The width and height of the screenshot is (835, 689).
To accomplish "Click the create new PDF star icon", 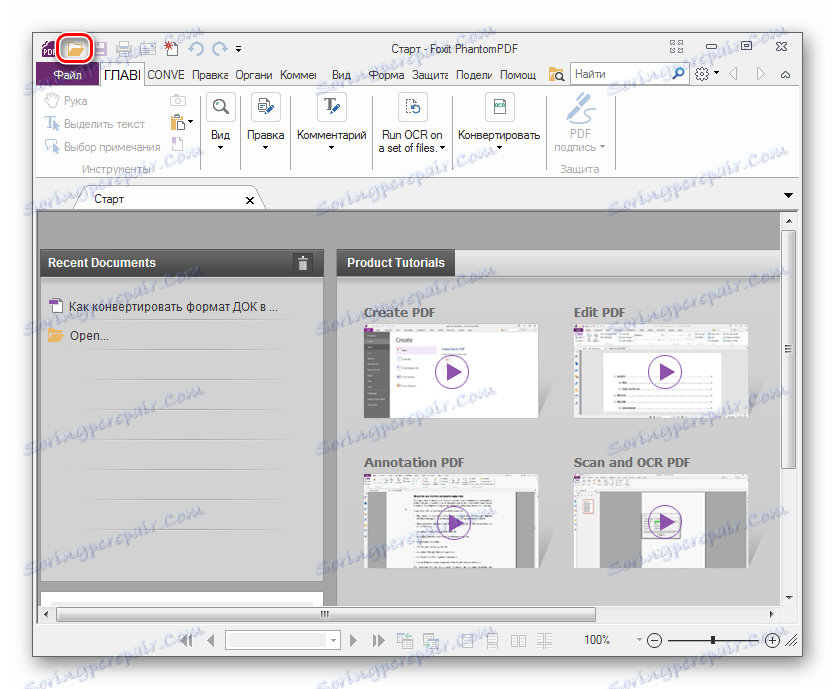I will click(x=171, y=48).
